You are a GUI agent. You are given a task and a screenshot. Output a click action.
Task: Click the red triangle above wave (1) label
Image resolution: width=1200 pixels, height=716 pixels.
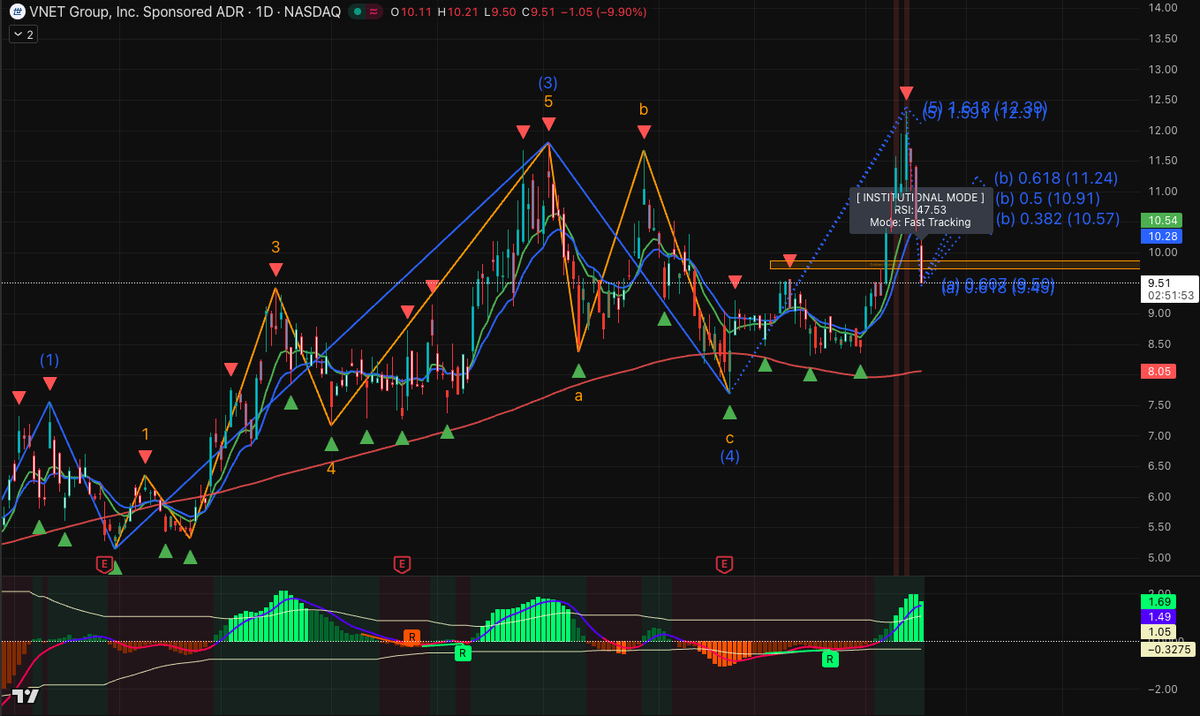[50, 383]
